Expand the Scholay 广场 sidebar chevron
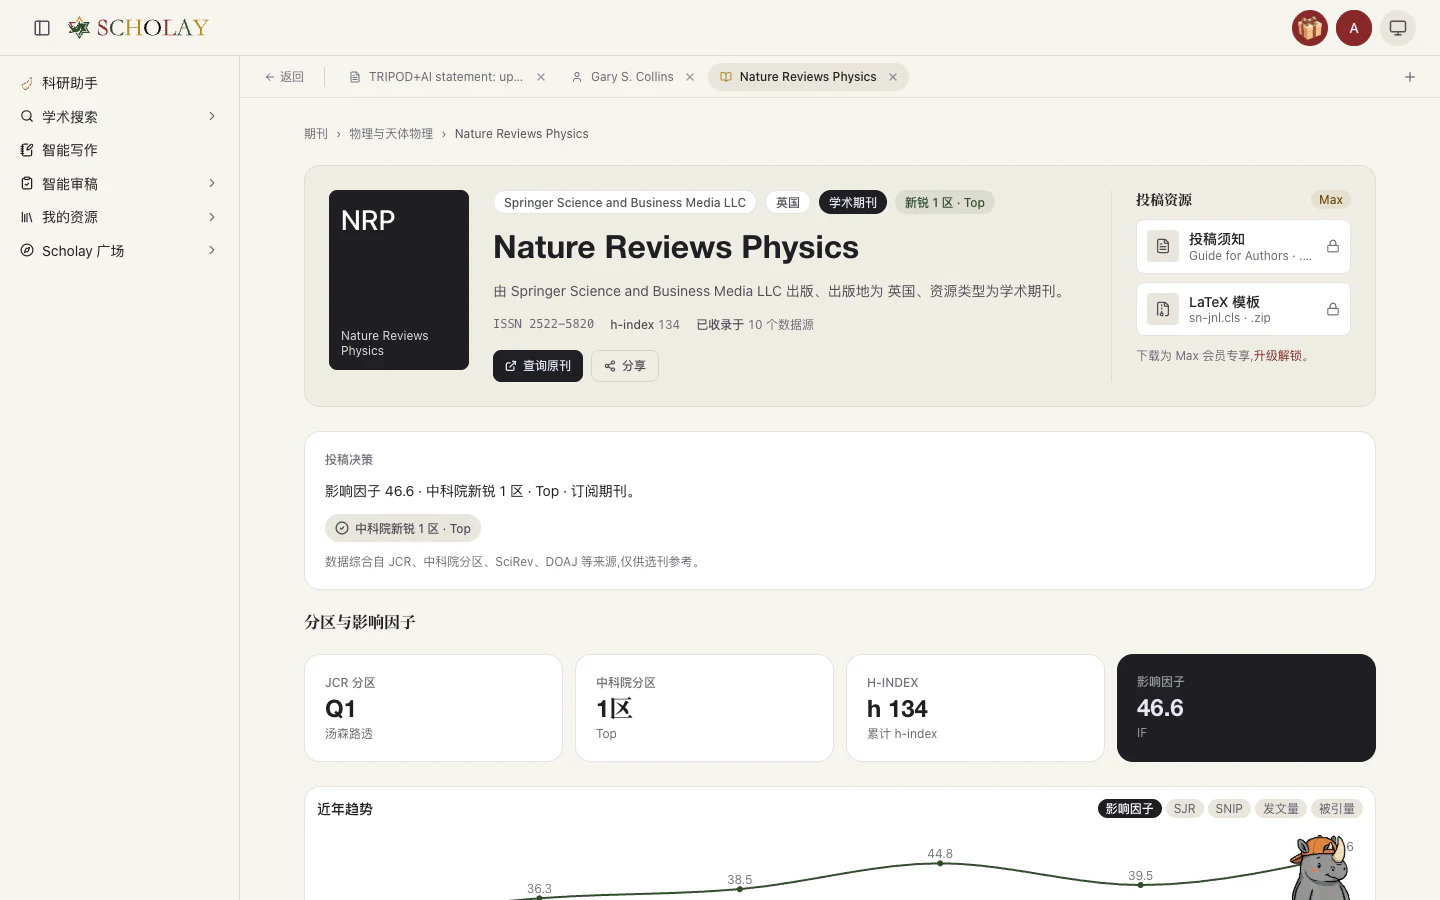Viewport: 1440px width, 900px height. [x=212, y=250]
